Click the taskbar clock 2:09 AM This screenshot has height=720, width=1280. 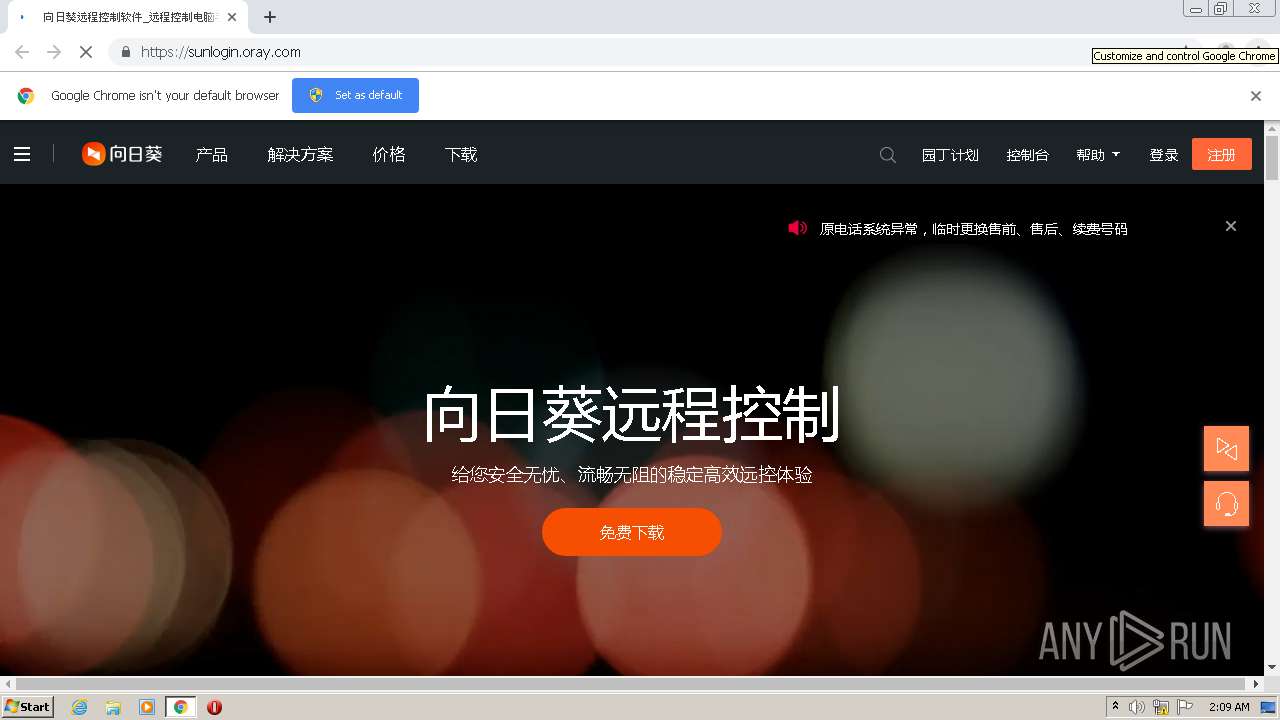(1229, 707)
